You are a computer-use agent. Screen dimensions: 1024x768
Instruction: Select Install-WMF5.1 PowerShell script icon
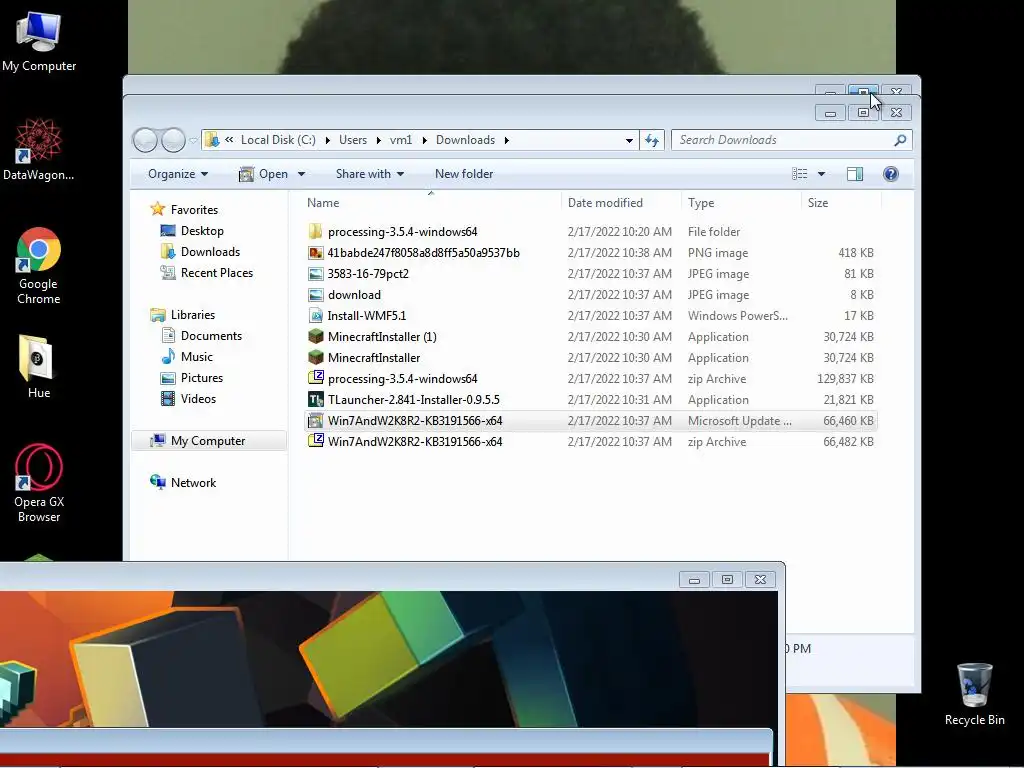click(315, 315)
